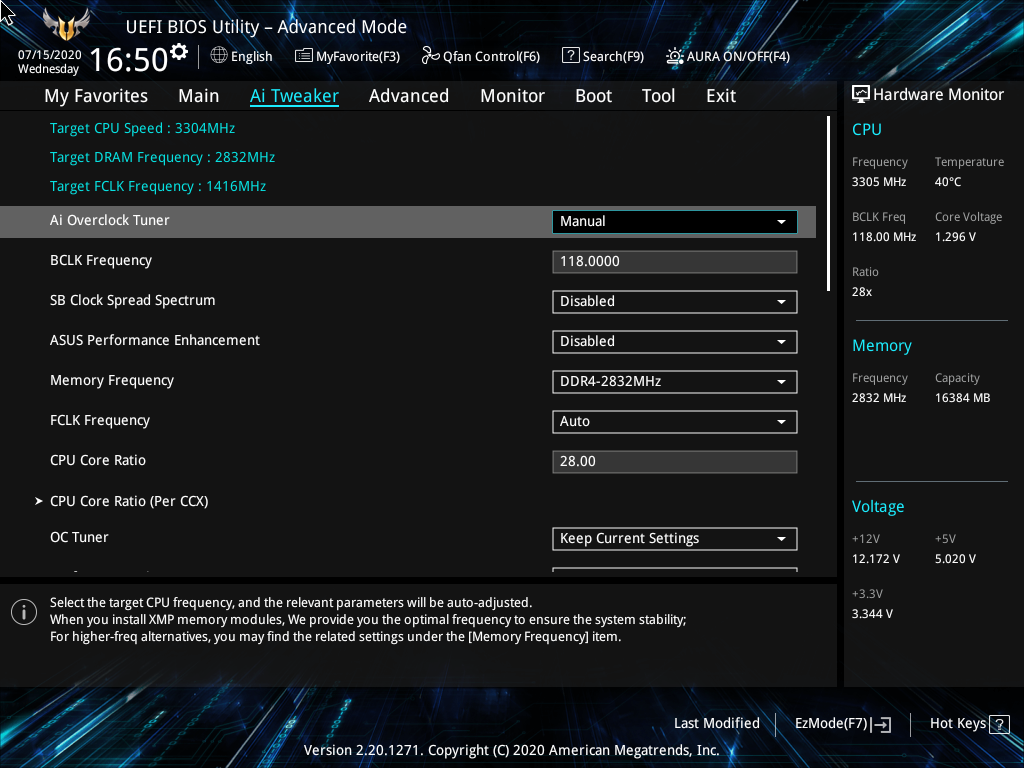Select the ASUS Performance Enhancement label
The width and height of the screenshot is (1024, 768).
tap(155, 340)
